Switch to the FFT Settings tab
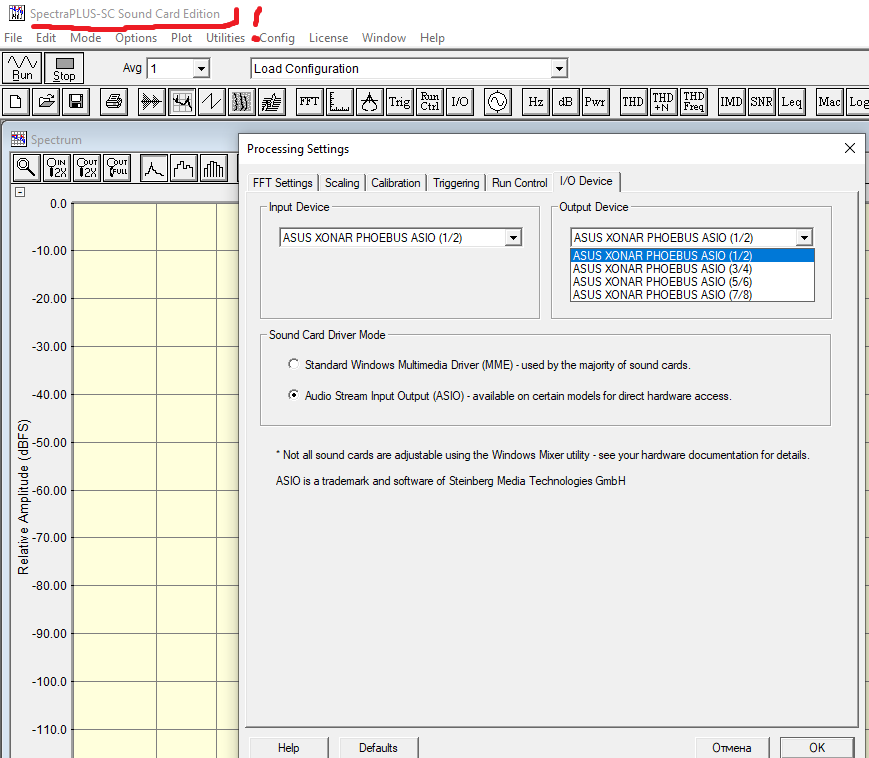The image size is (869, 758). tap(283, 183)
